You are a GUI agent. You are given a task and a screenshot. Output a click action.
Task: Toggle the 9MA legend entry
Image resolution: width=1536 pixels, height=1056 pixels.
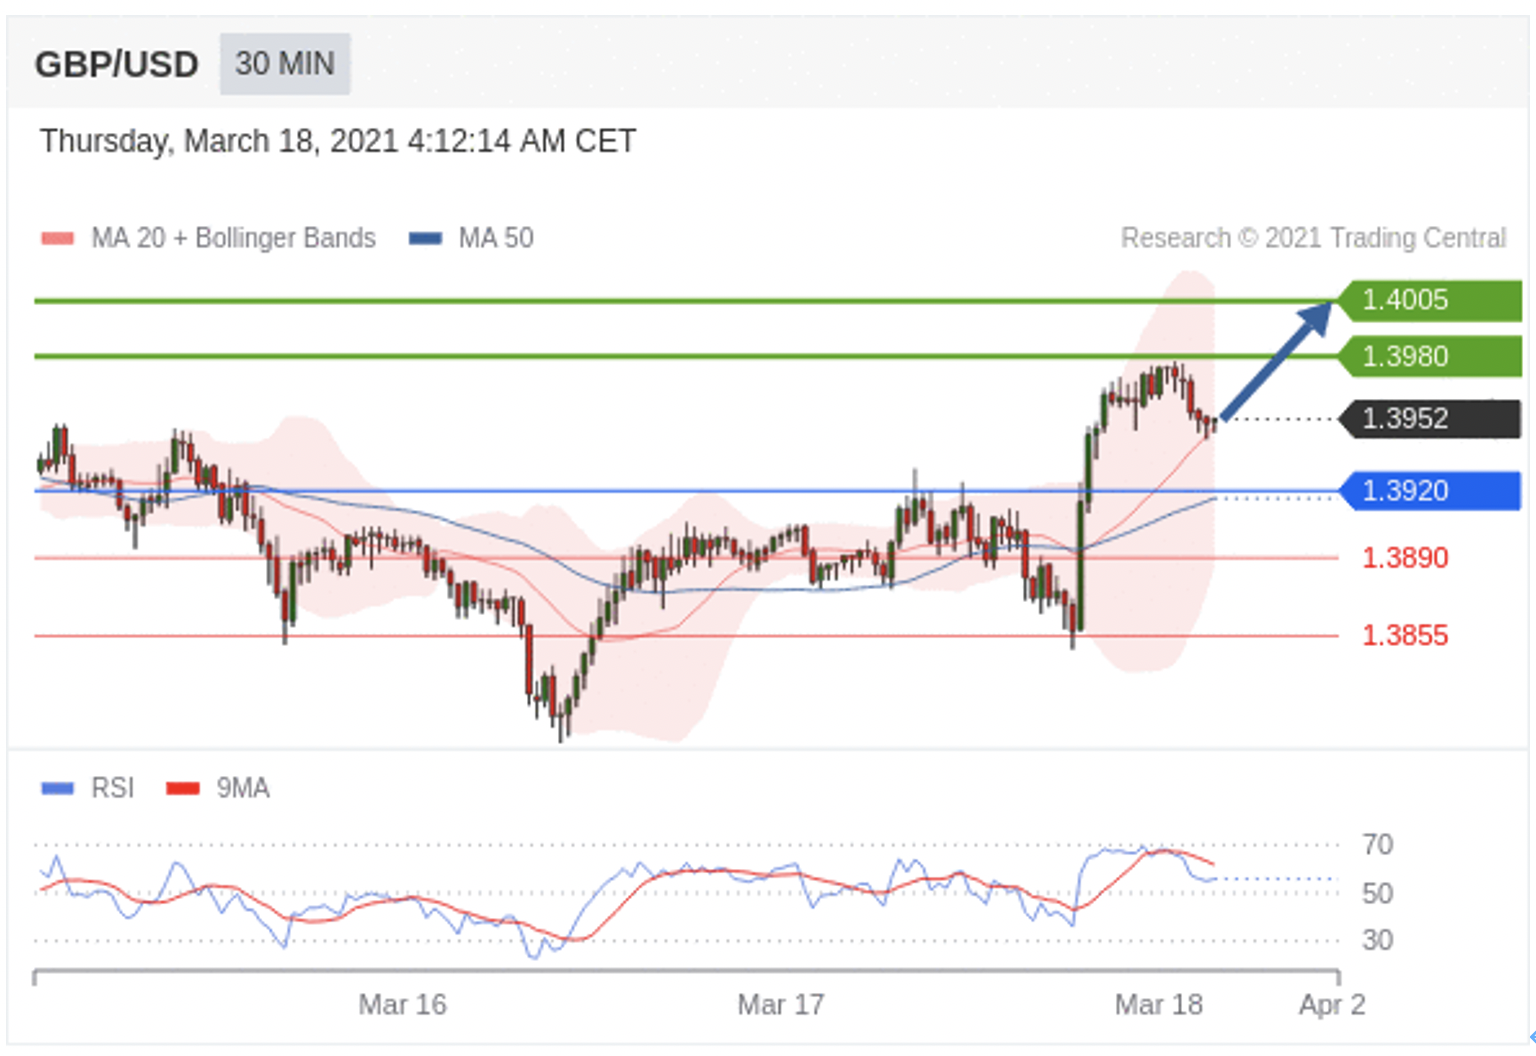[218, 788]
